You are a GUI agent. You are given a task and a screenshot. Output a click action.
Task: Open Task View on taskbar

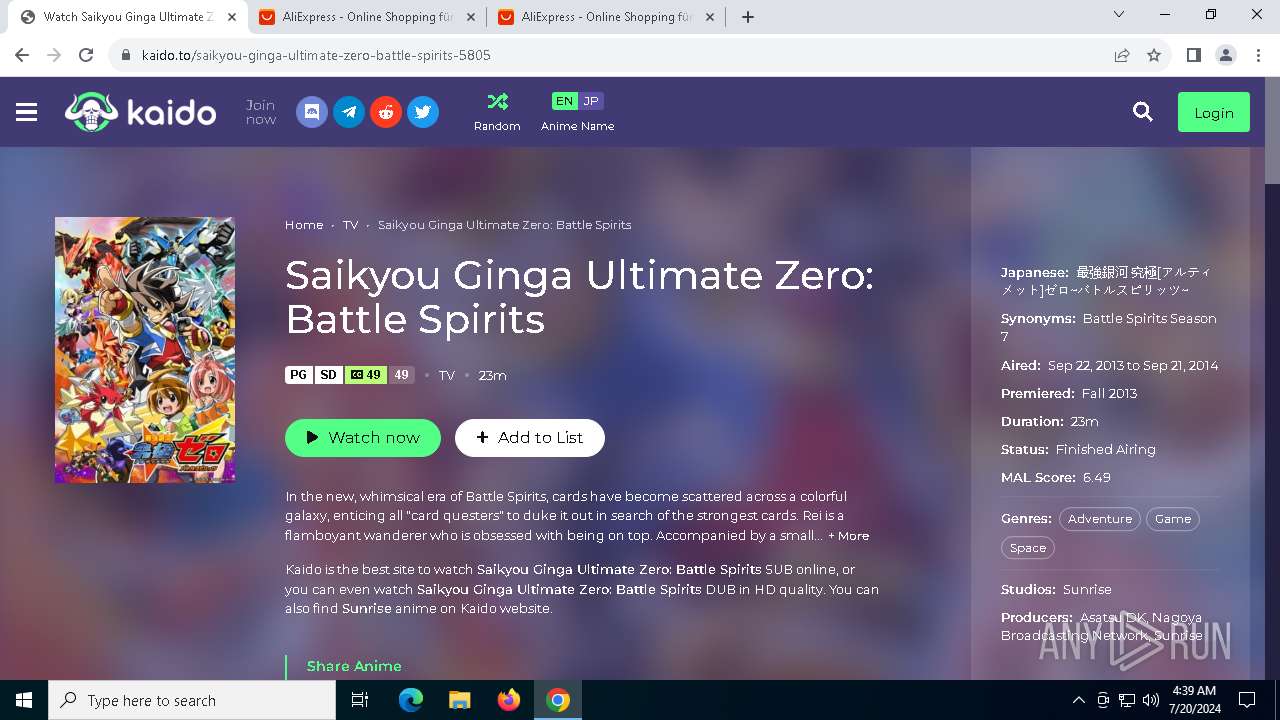(360, 700)
